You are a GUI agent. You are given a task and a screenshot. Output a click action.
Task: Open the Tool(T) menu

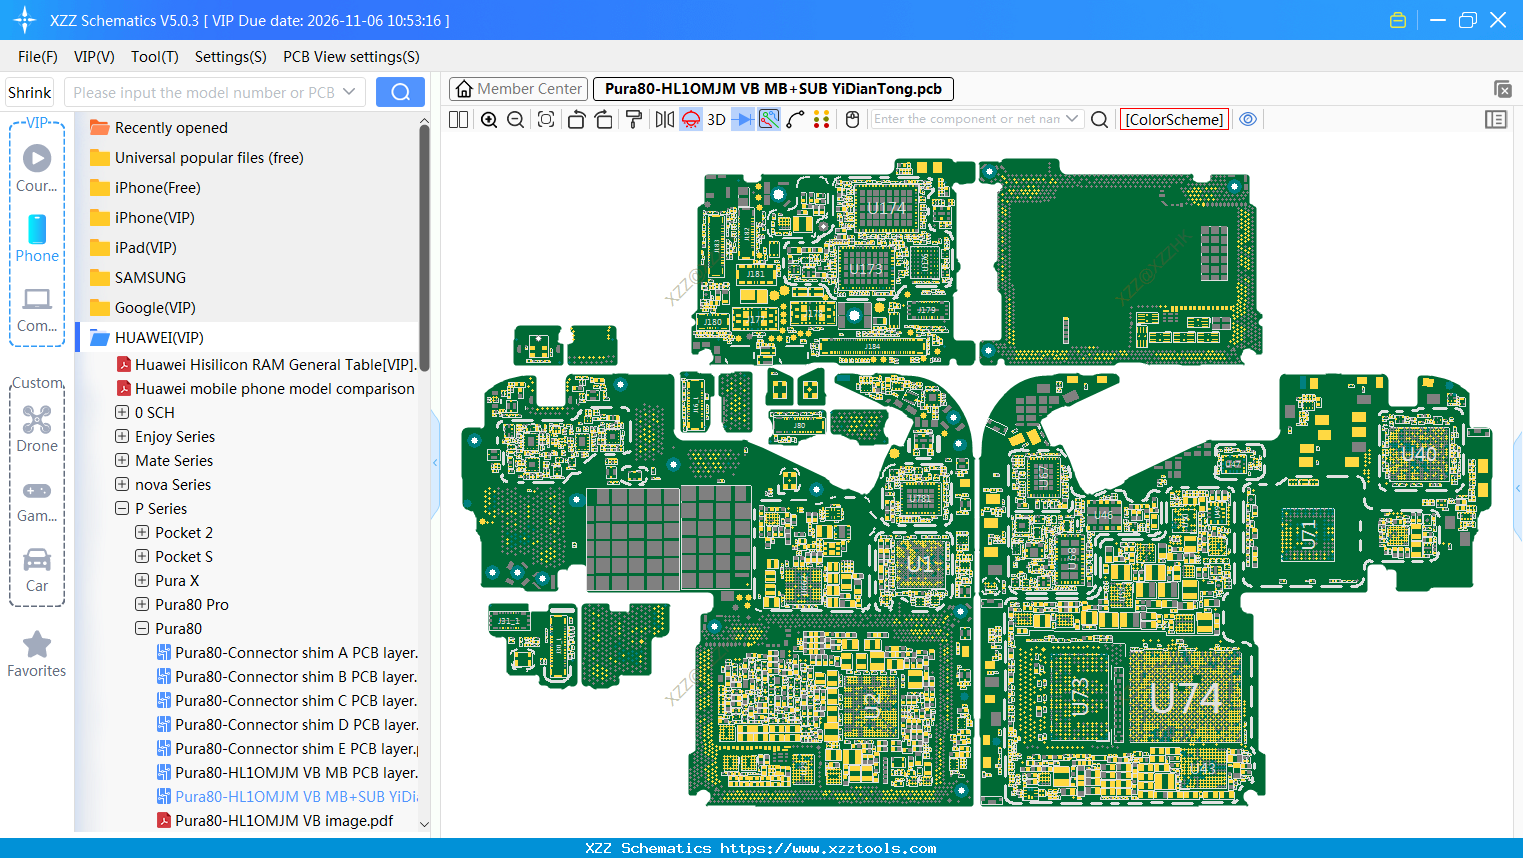click(154, 57)
